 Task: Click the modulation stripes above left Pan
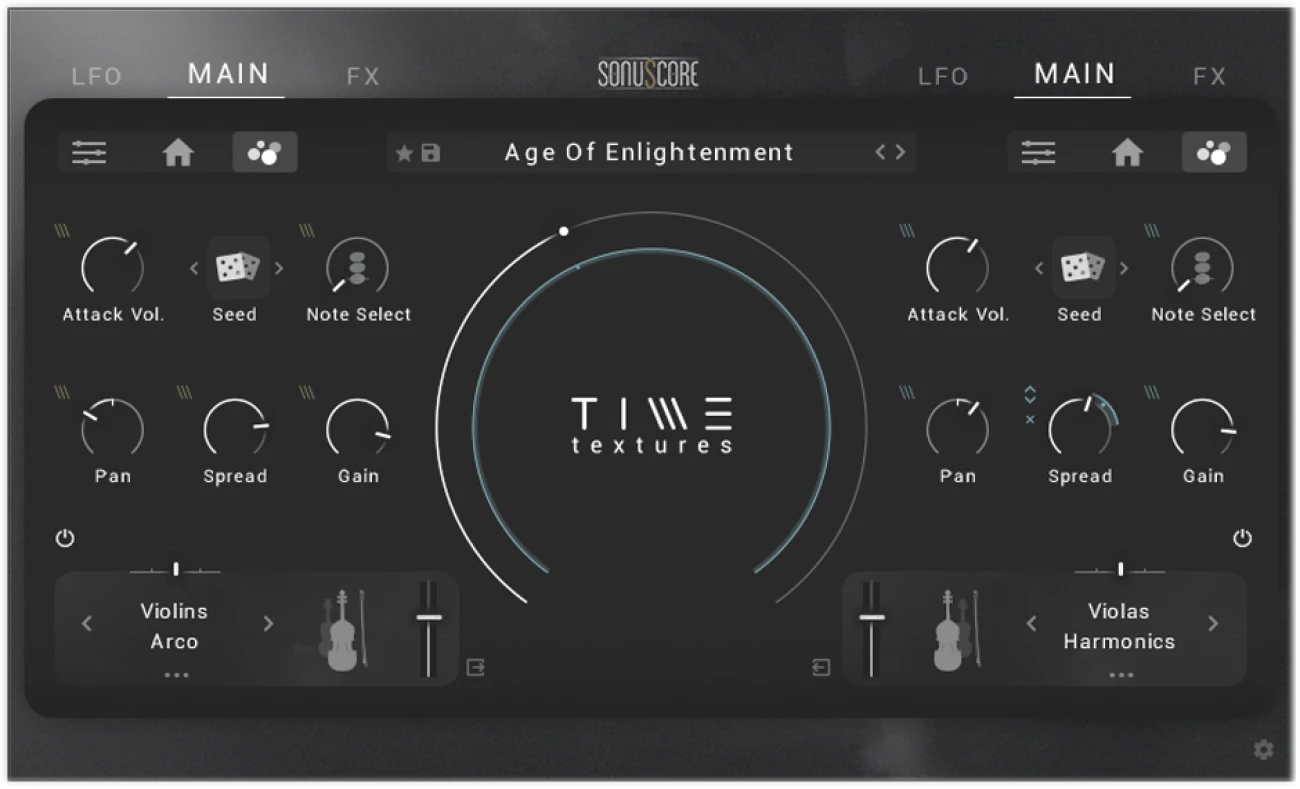click(62, 393)
